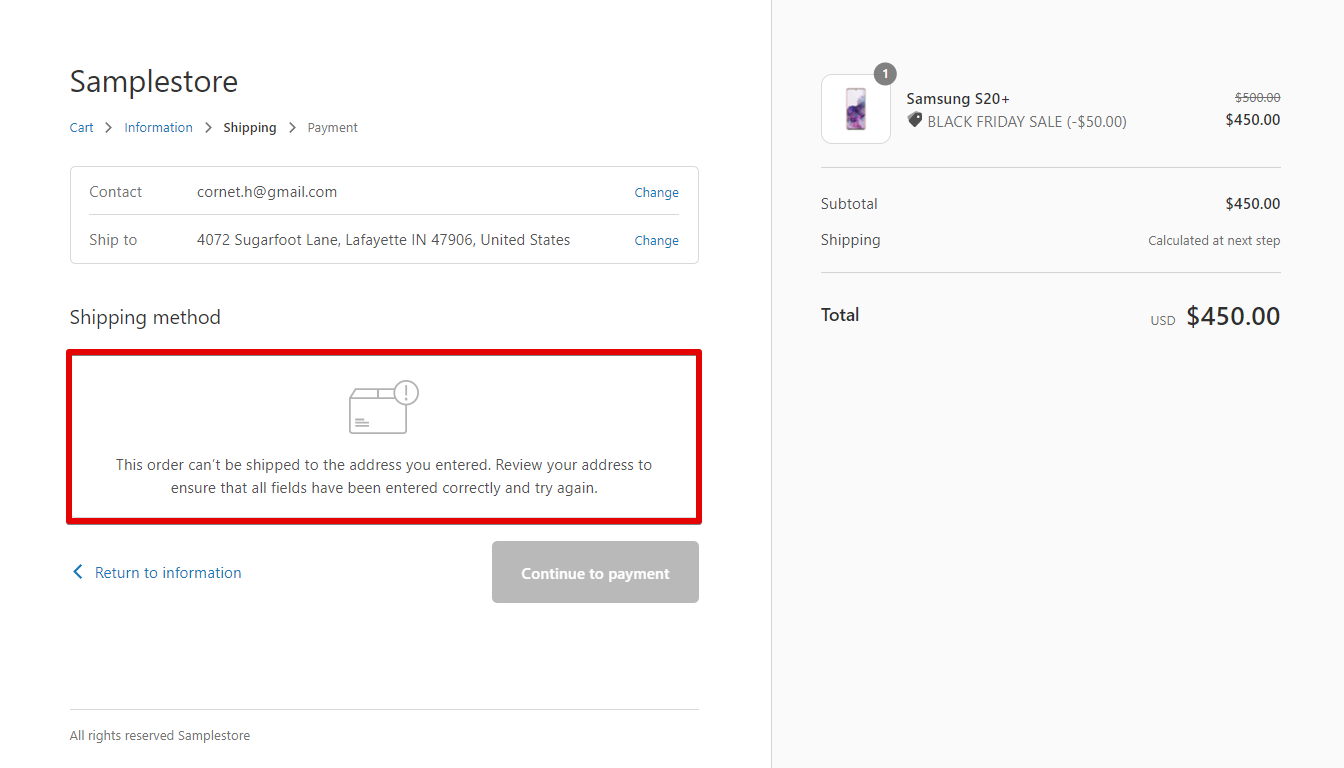
Task: Click the back arrow beside Return to information
Action: coord(78,572)
